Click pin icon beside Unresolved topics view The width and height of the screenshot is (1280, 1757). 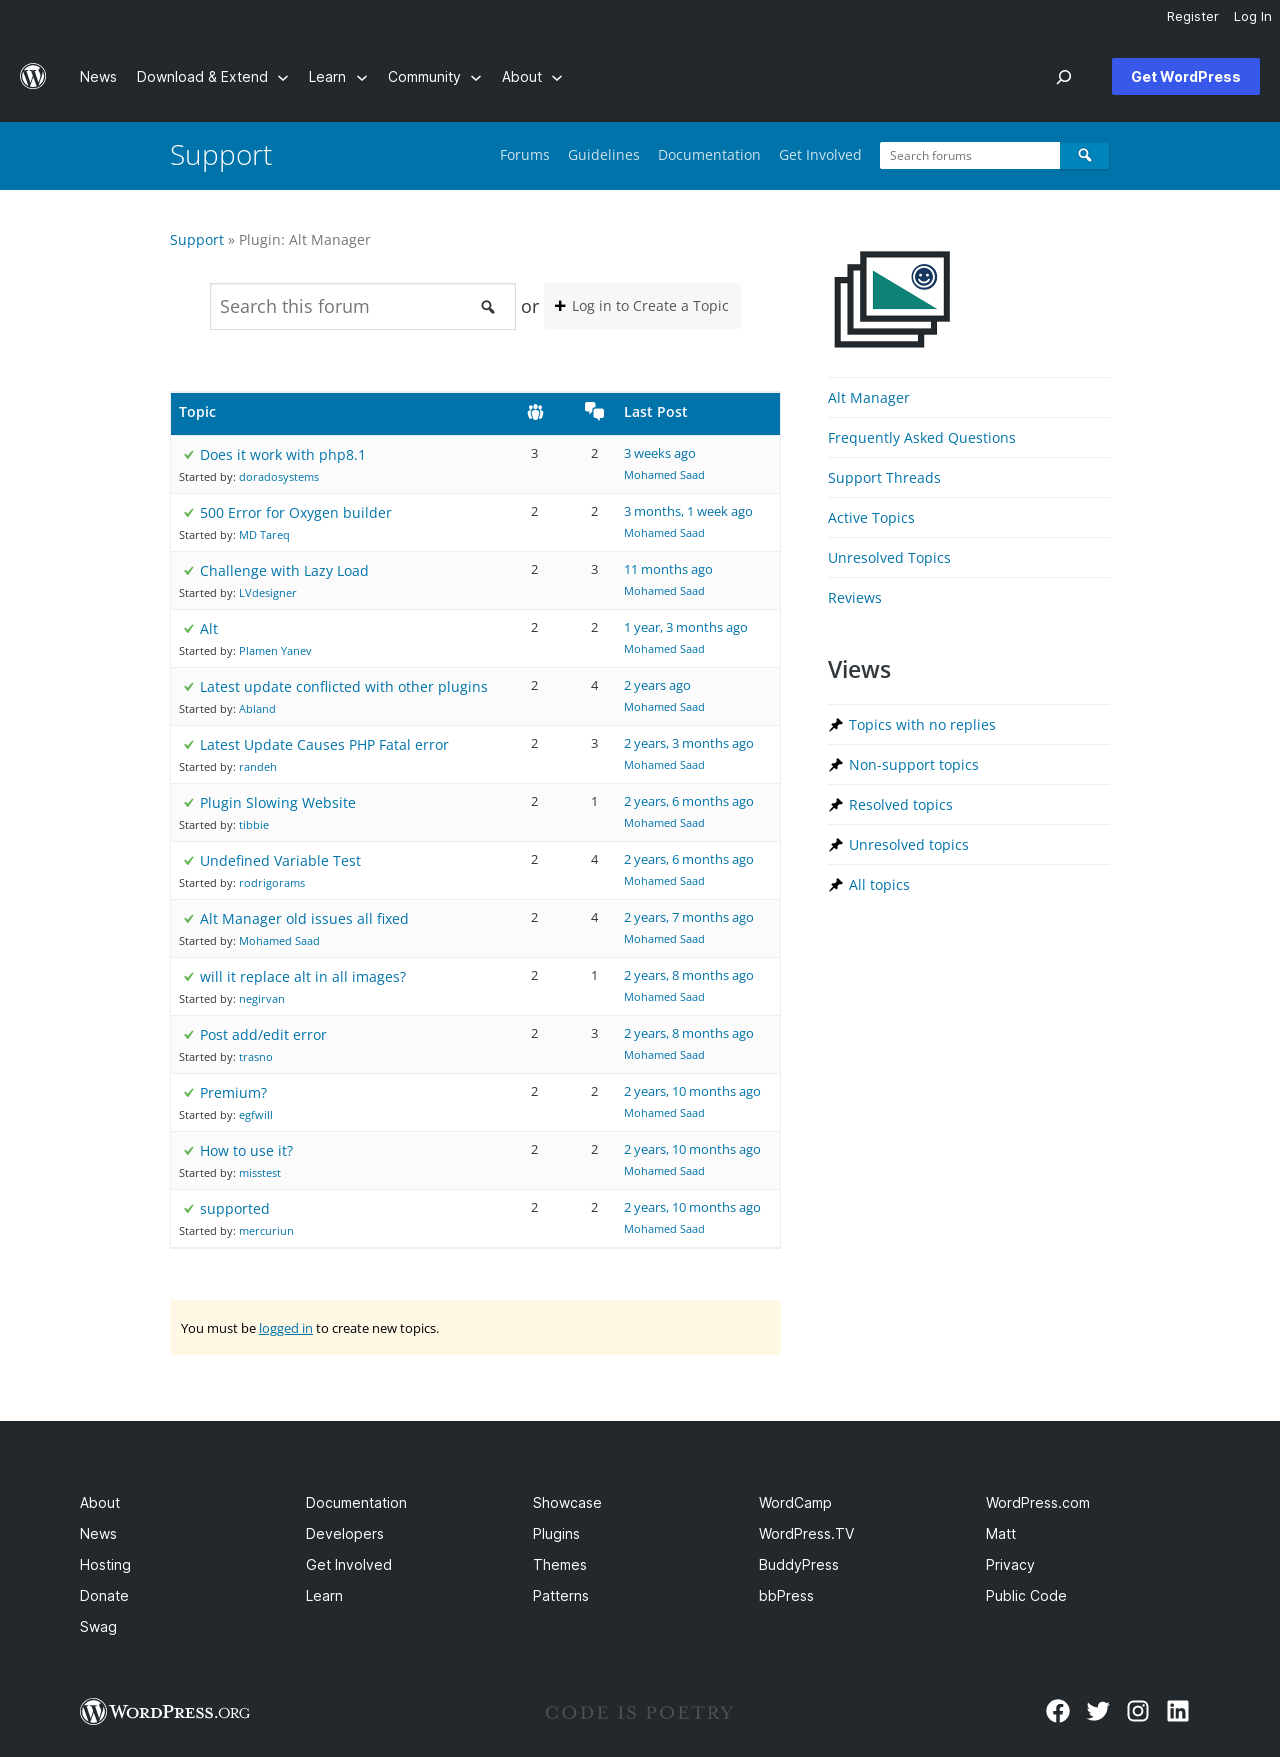point(836,845)
